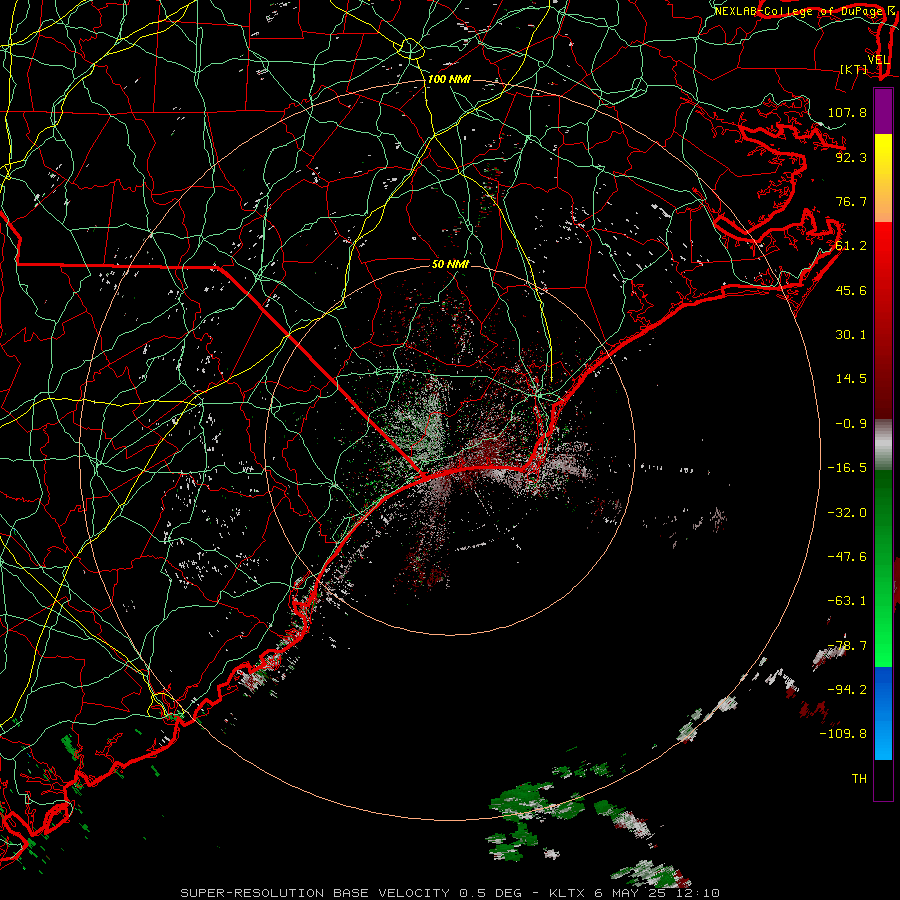Click the purple segment of velocity color bar
The width and height of the screenshot is (900, 900).
click(x=883, y=111)
